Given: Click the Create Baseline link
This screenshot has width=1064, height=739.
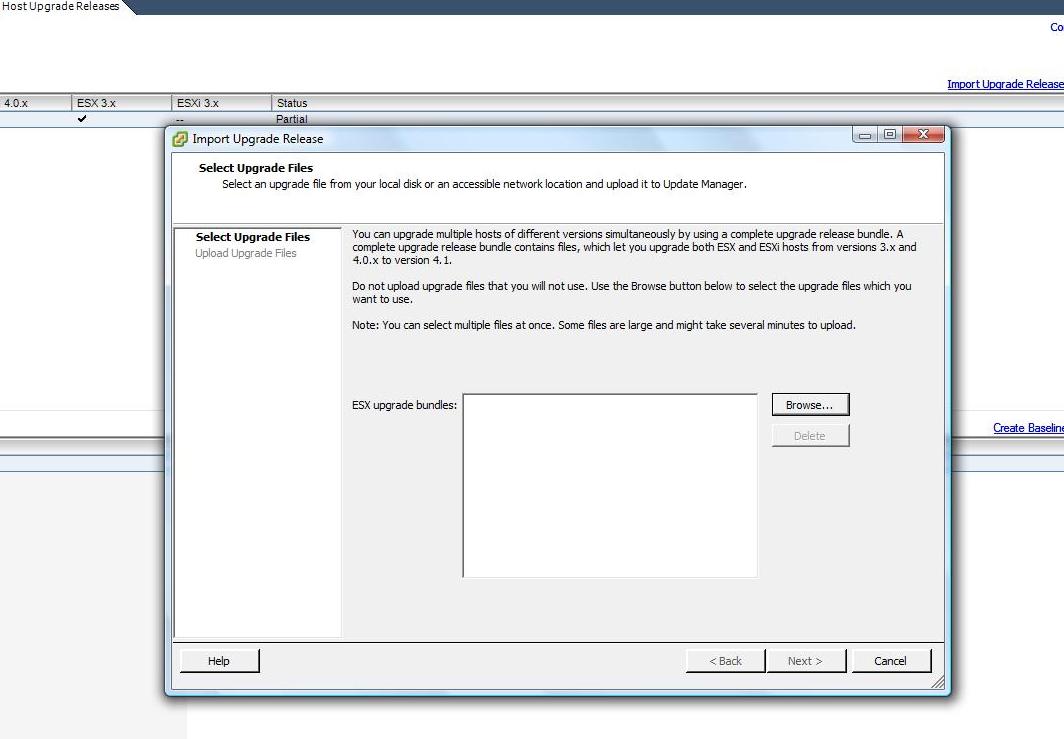Looking at the screenshot, I should tap(1029, 428).
